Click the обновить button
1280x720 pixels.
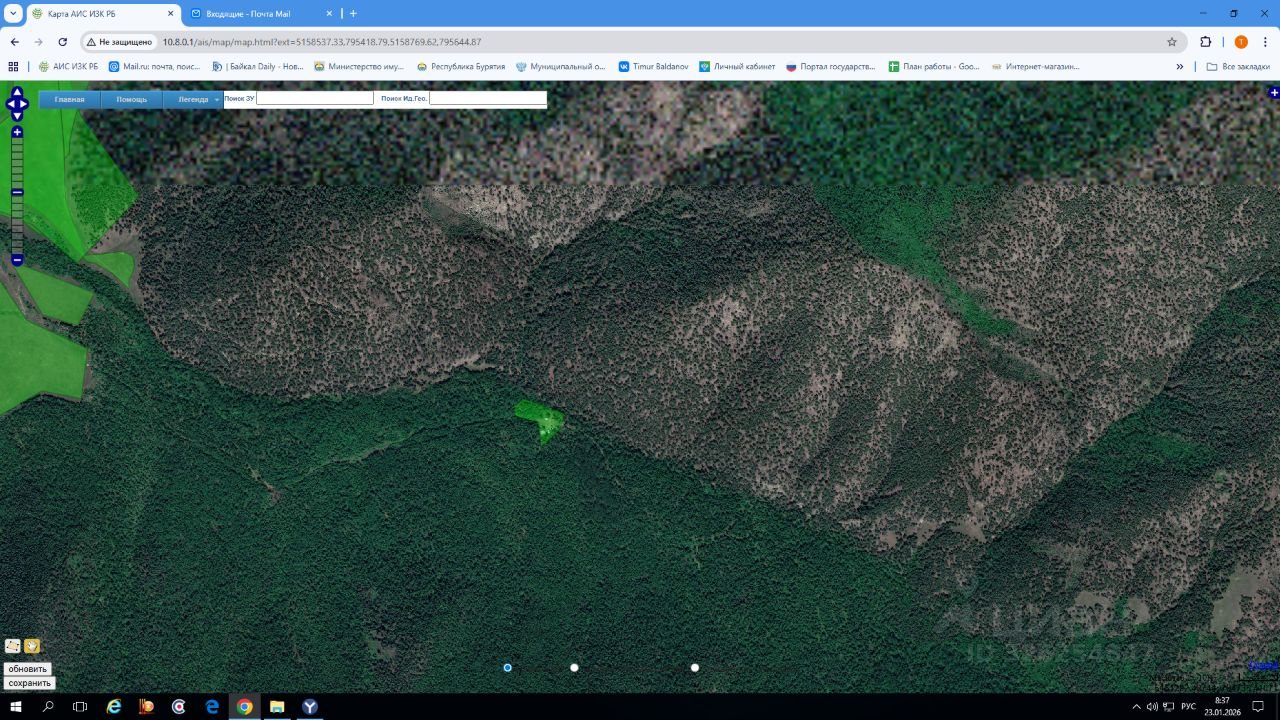coord(28,669)
